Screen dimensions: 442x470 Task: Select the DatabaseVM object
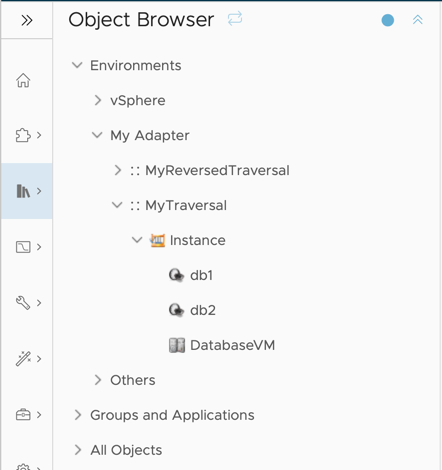232,345
